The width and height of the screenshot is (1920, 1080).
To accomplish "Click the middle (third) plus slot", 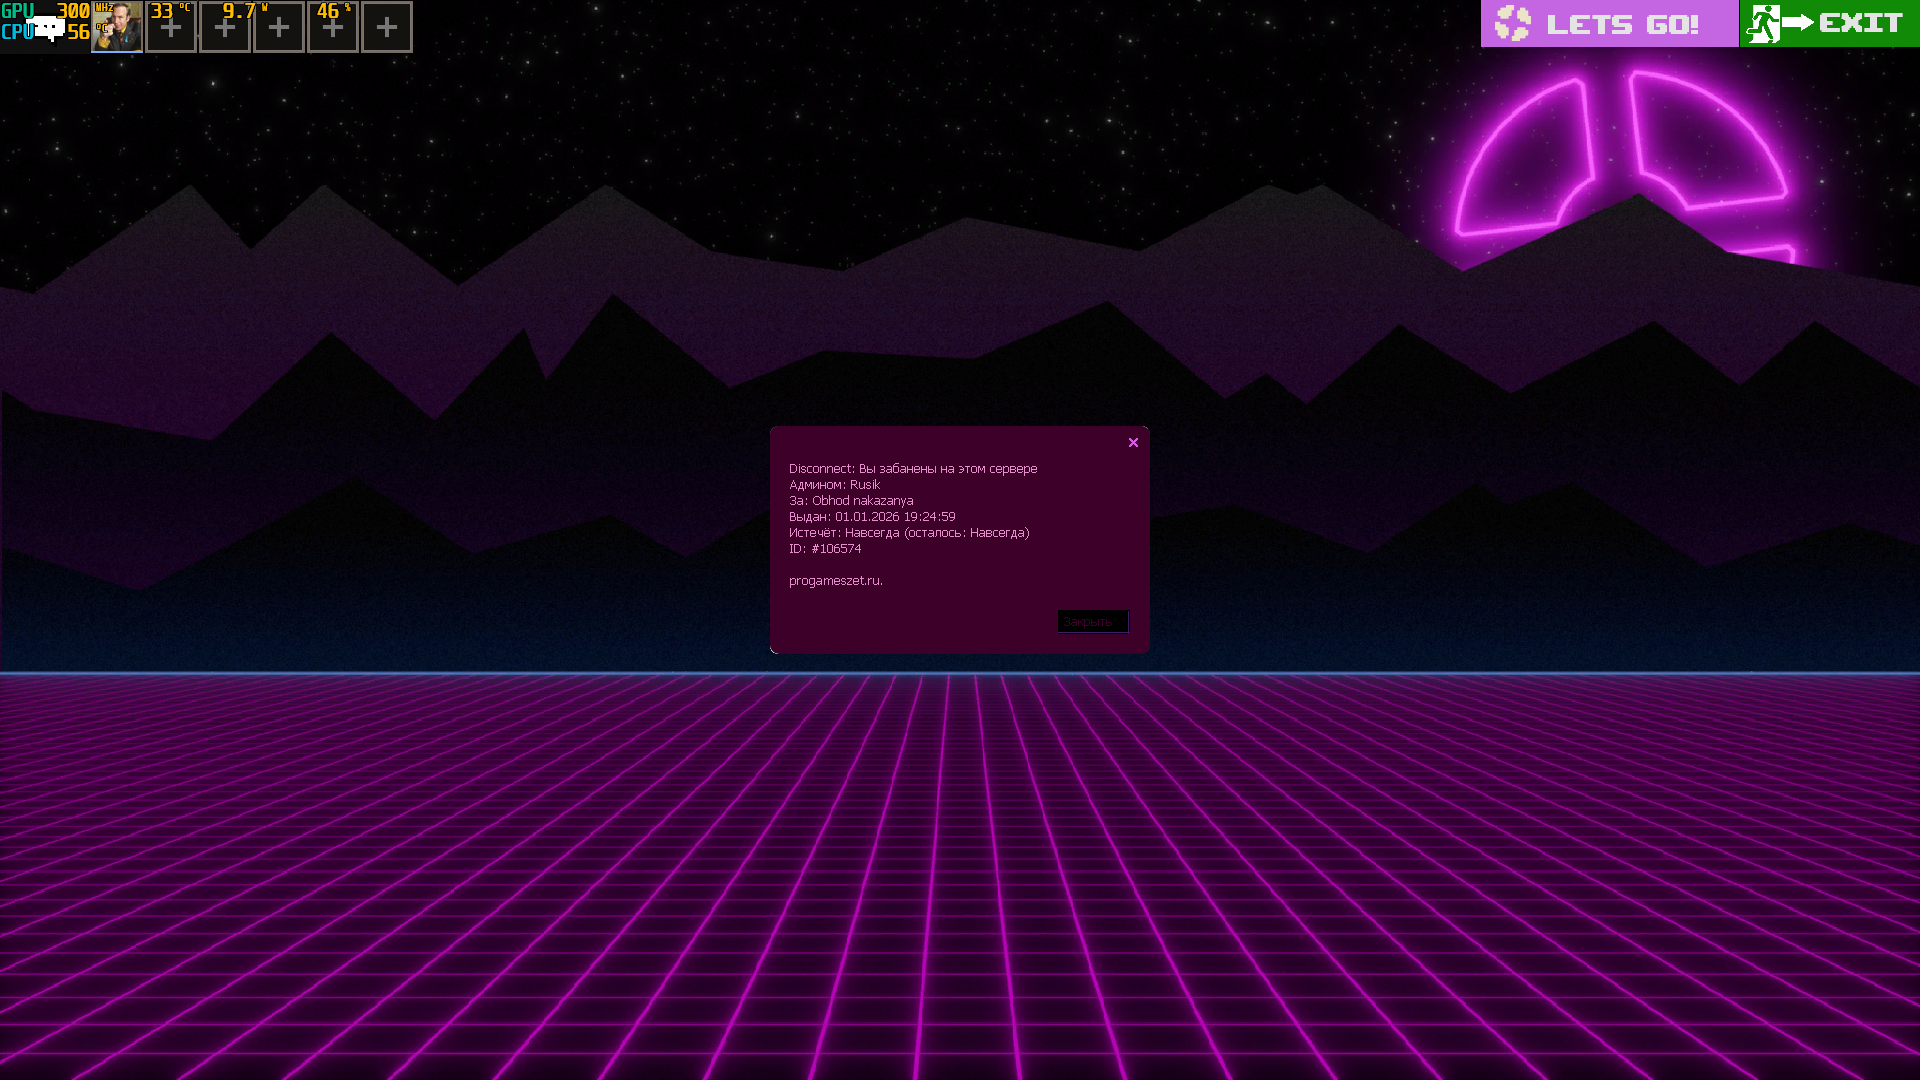I will tap(279, 28).
